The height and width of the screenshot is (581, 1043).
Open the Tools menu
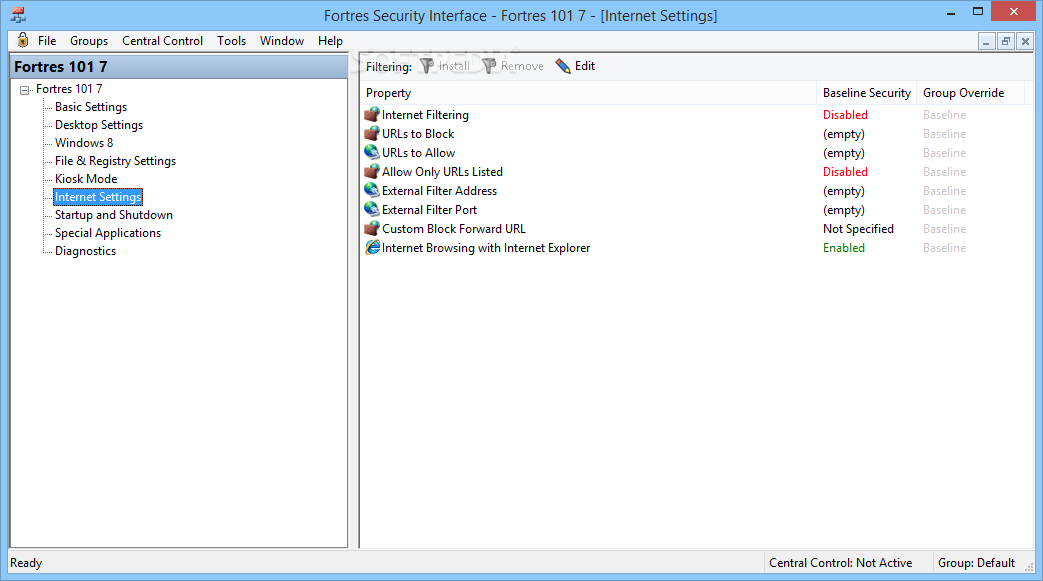[231, 41]
